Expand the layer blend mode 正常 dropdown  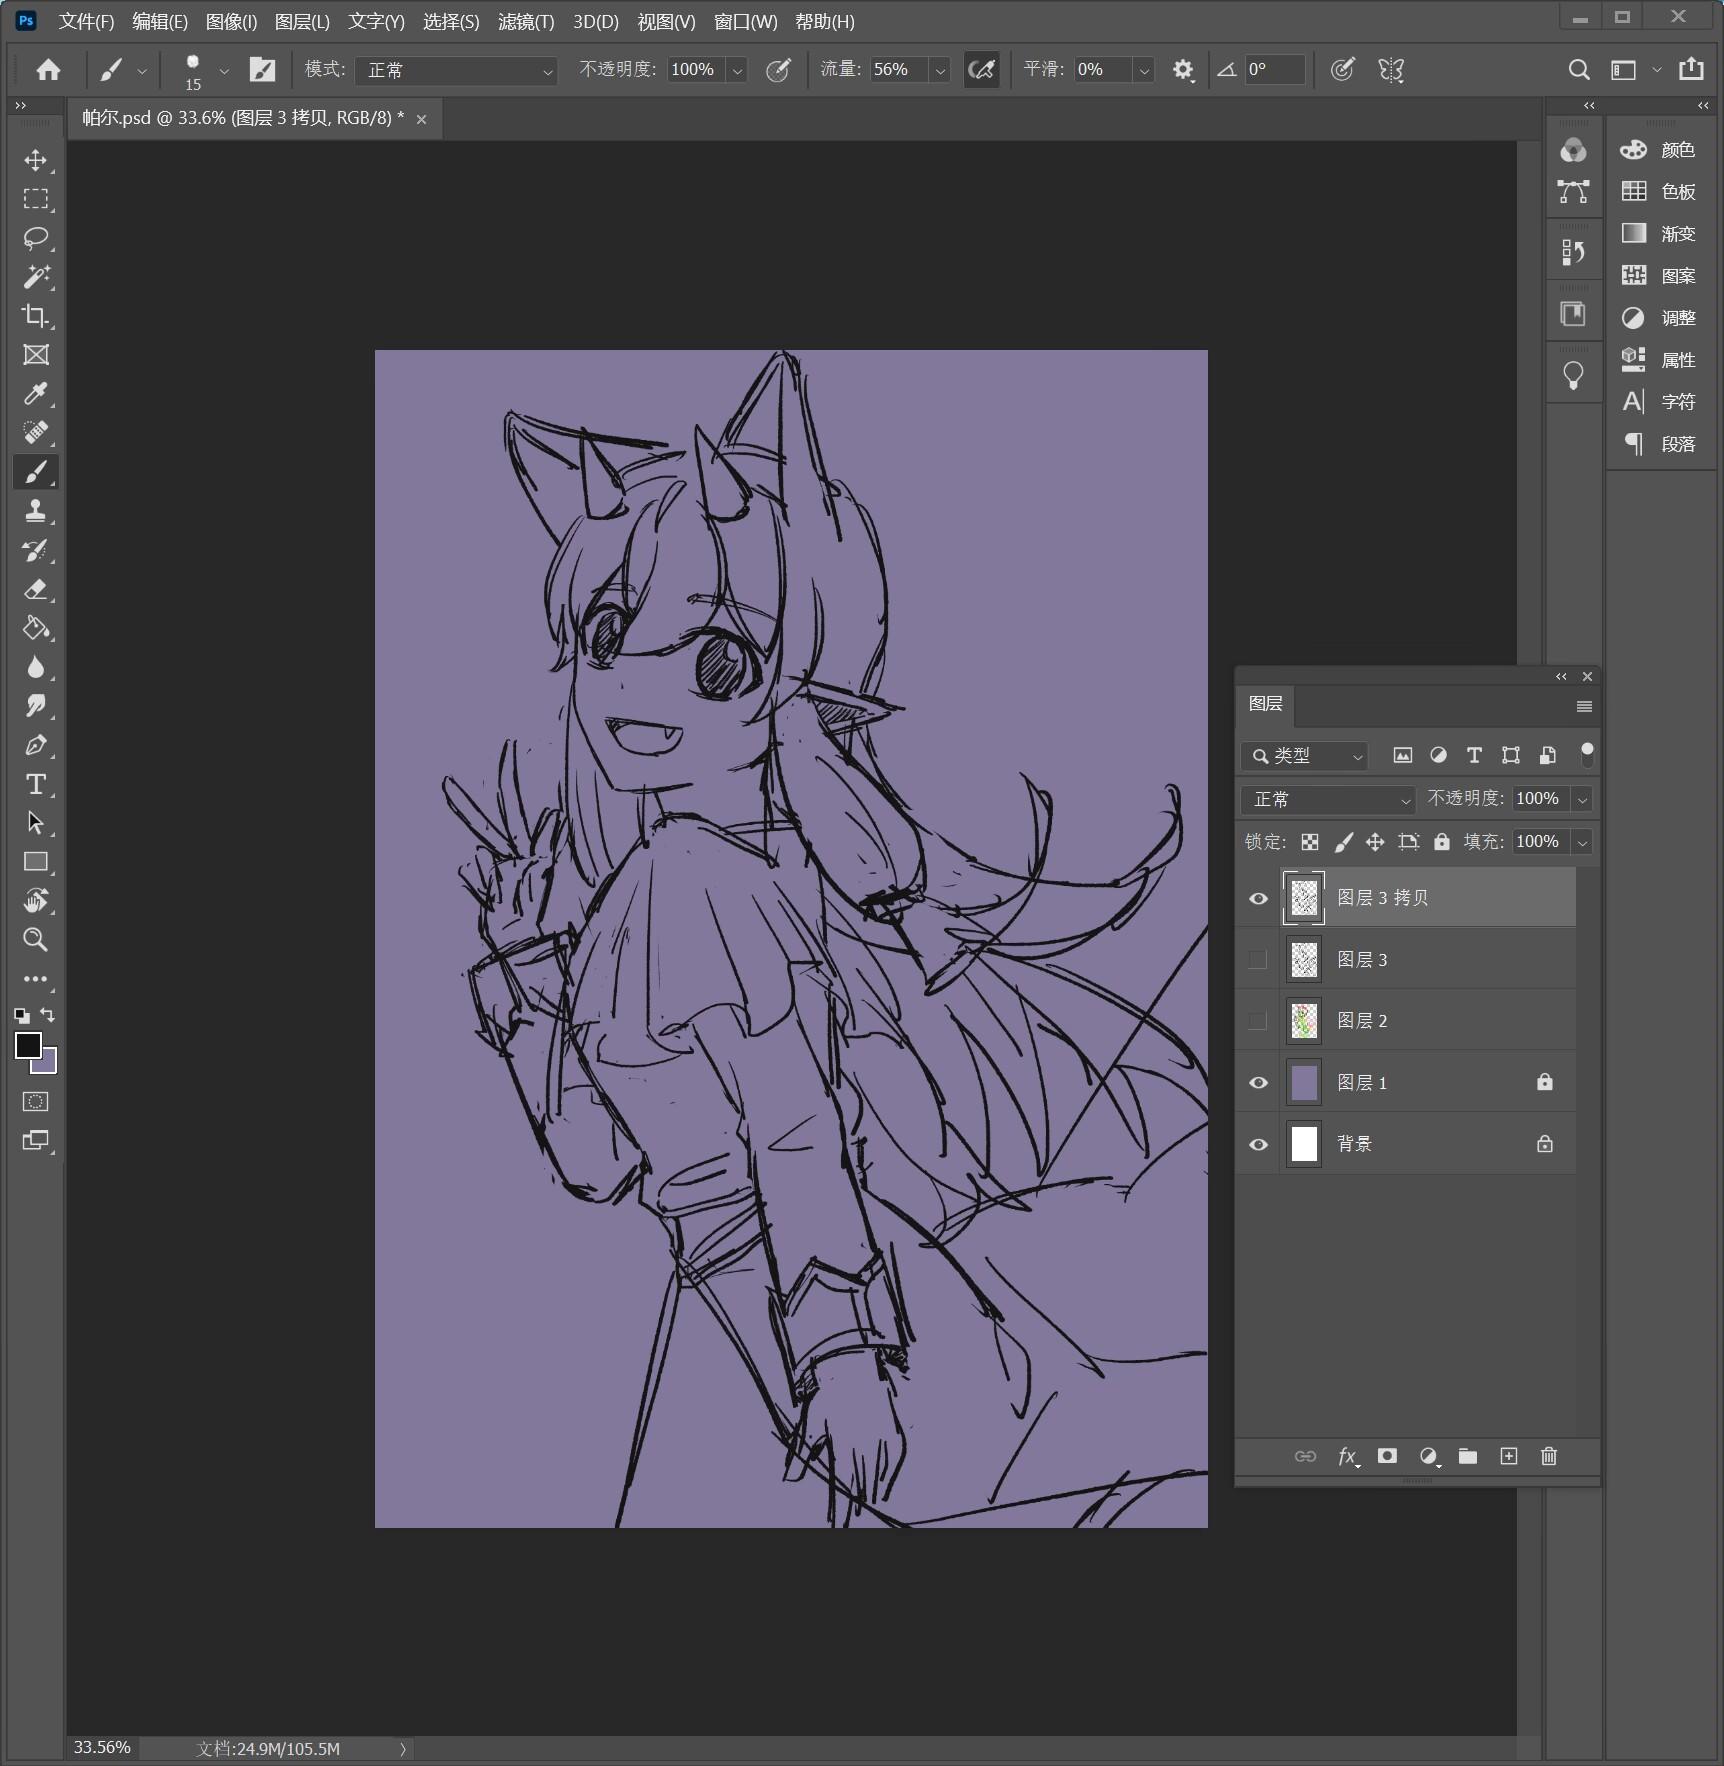coord(1328,799)
